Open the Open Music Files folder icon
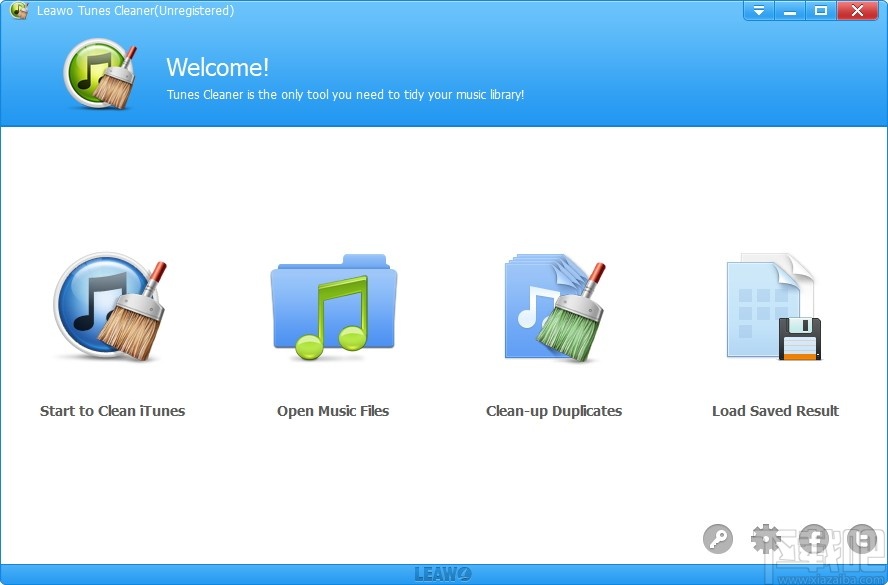Screen dimensions: 888x585 [x=333, y=303]
